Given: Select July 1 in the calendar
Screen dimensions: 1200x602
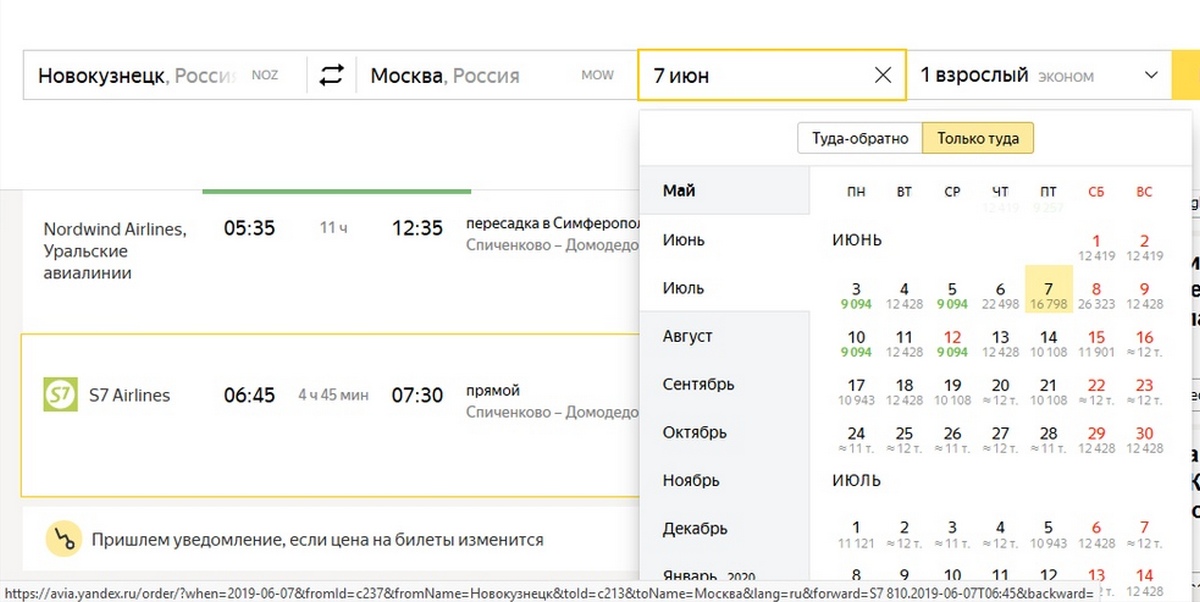Looking at the screenshot, I should coord(856,534).
